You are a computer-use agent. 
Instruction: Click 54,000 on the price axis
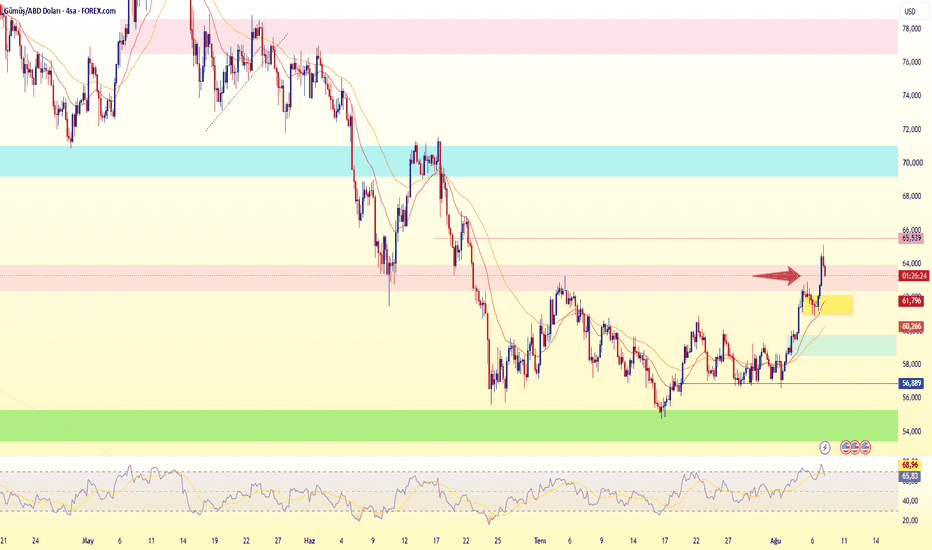(x=912, y=431)
